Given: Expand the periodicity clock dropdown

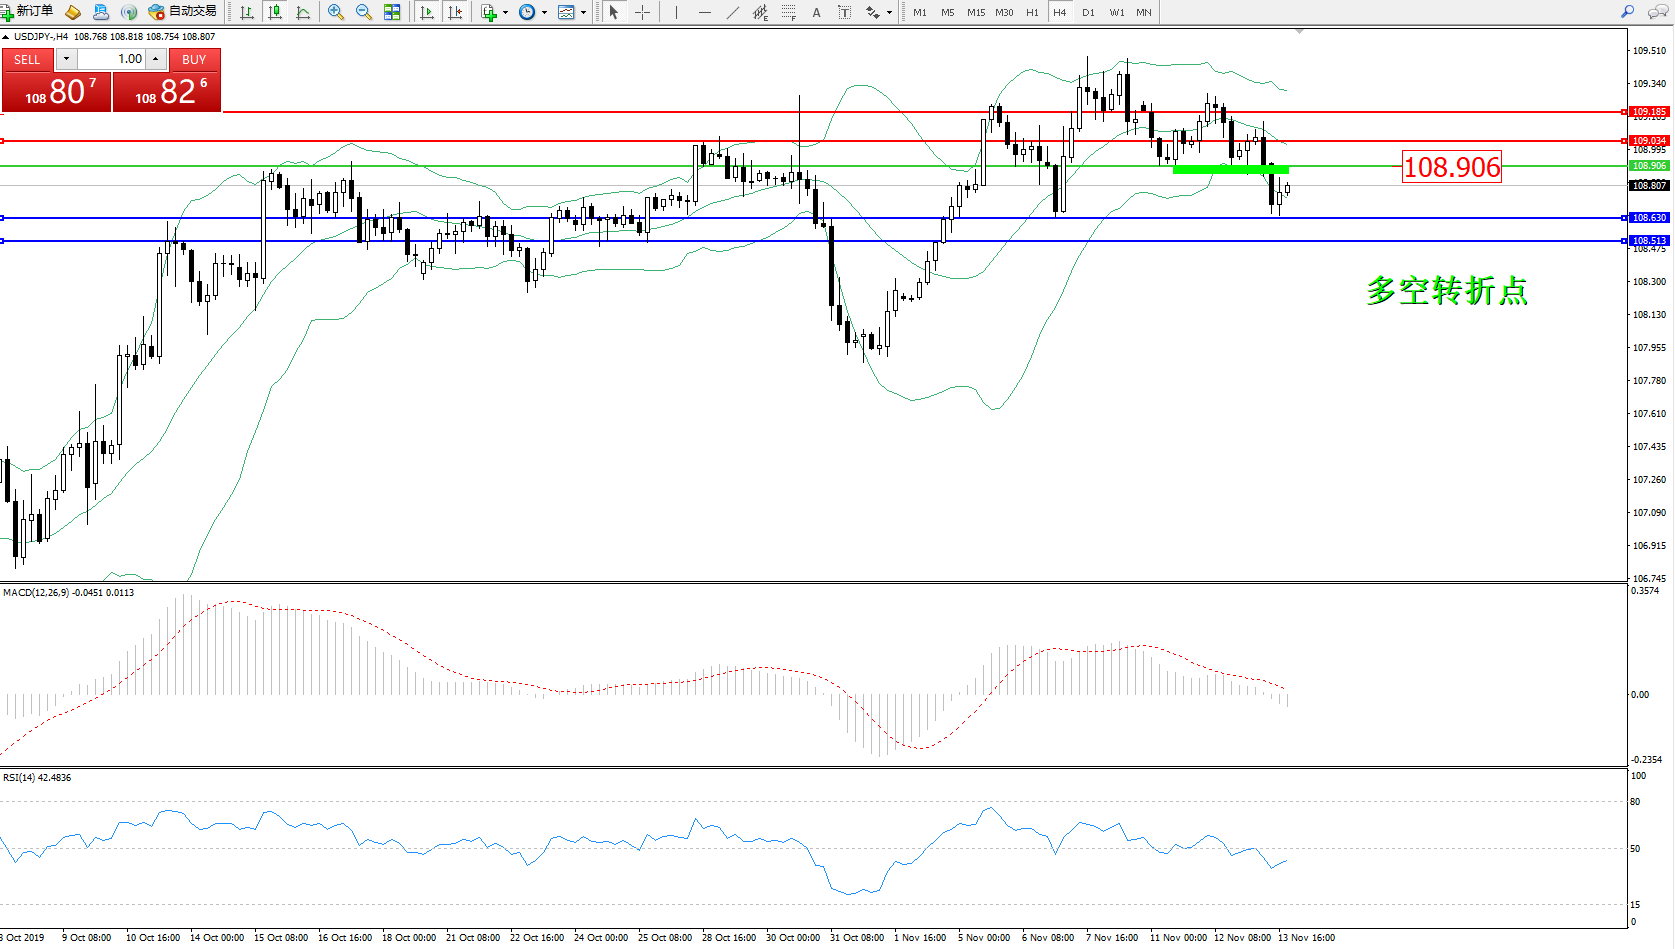Looking at the screenshot, I should pos(544,13).
